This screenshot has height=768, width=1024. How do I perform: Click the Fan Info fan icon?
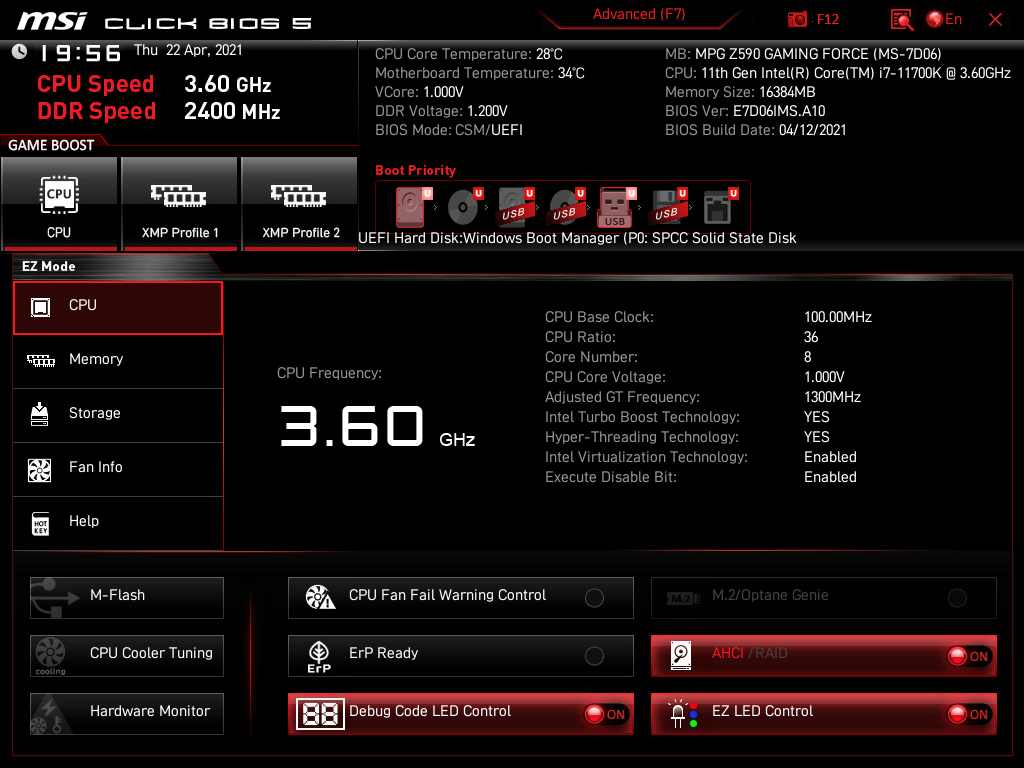coord(40,470)
